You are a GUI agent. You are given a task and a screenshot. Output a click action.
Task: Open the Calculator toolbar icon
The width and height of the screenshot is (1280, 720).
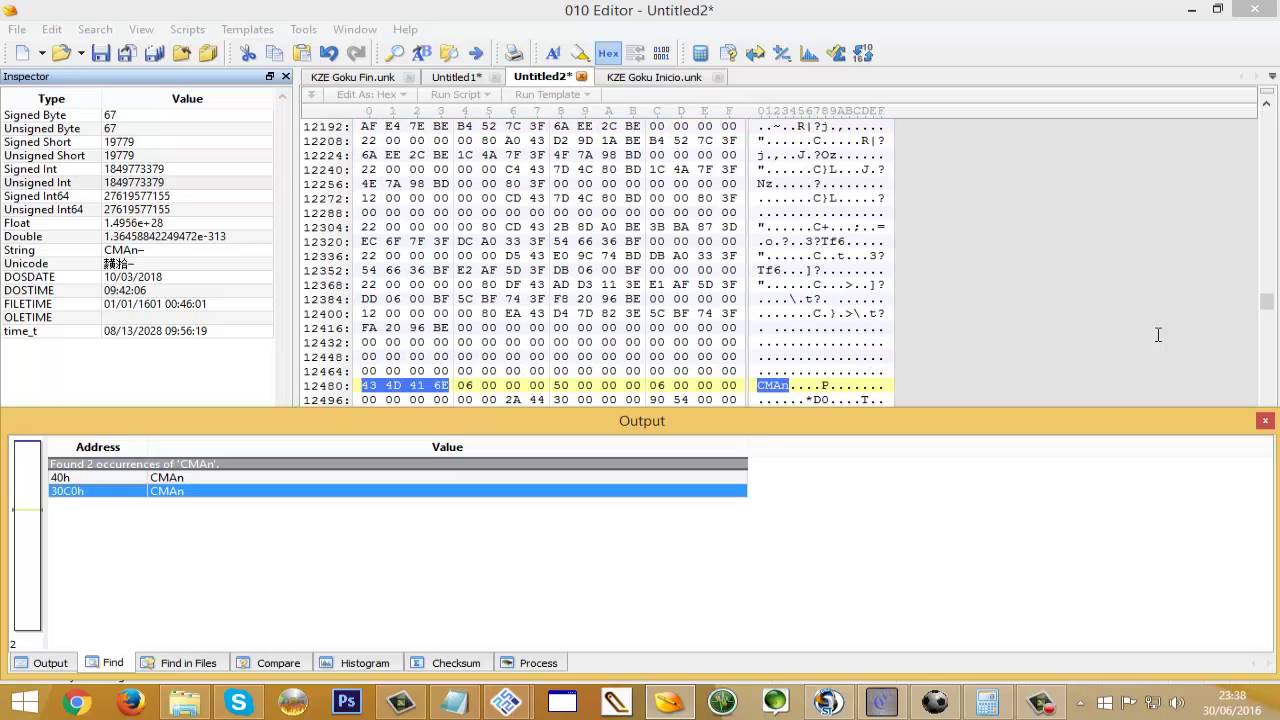701,53
